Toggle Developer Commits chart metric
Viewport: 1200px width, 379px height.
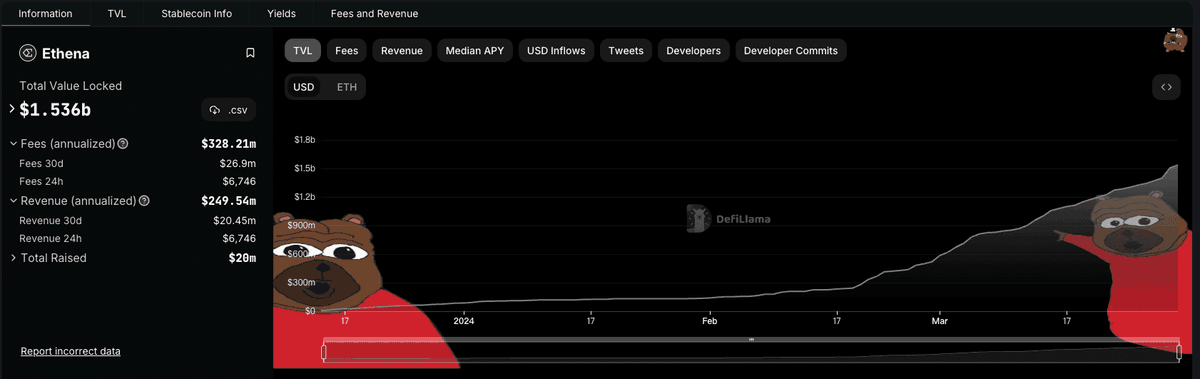(791, 50)
